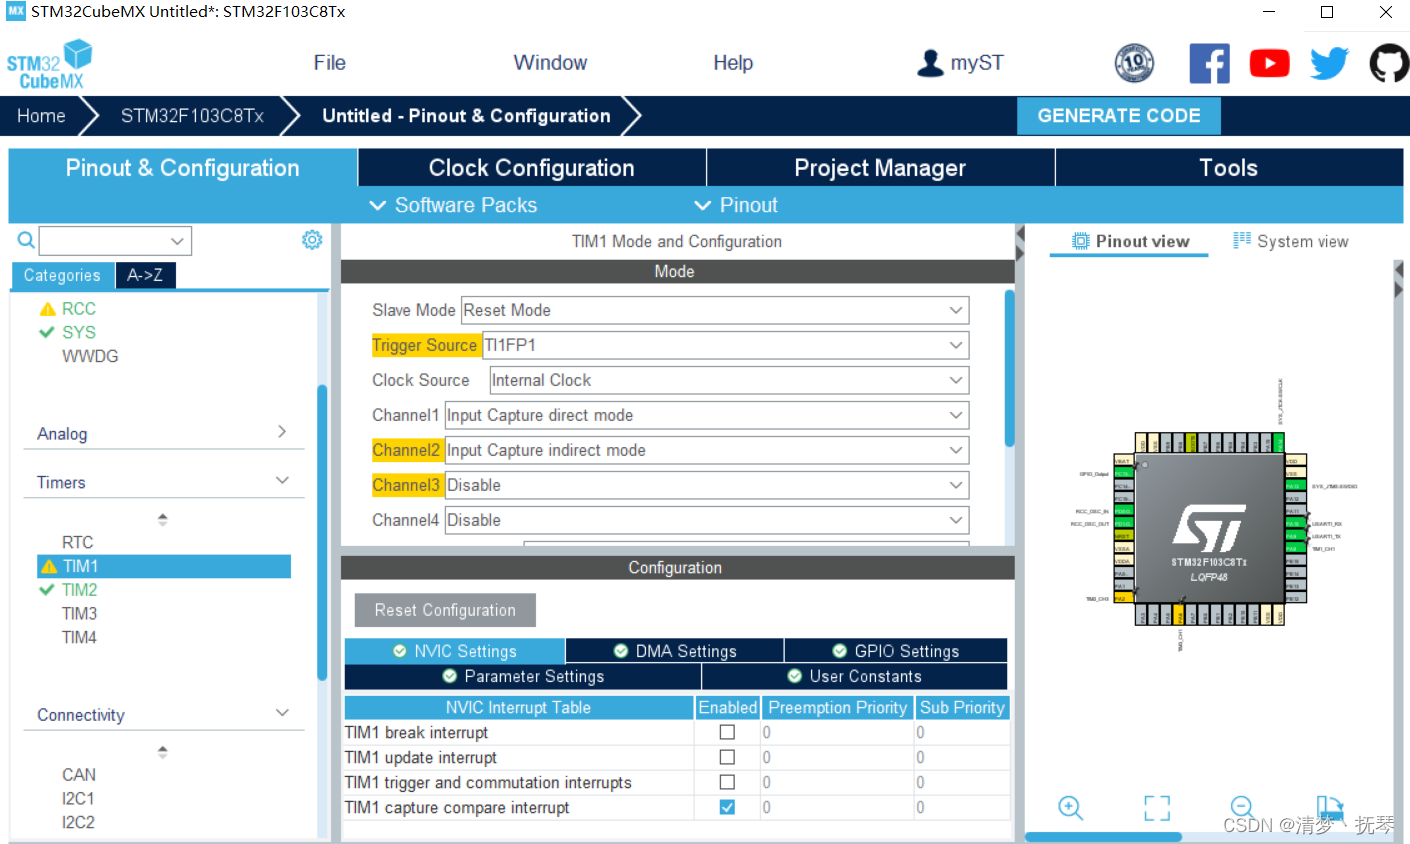Switch to Tools tab
The width and height of the screenshot is (1410, 844).
[1229, 168]
